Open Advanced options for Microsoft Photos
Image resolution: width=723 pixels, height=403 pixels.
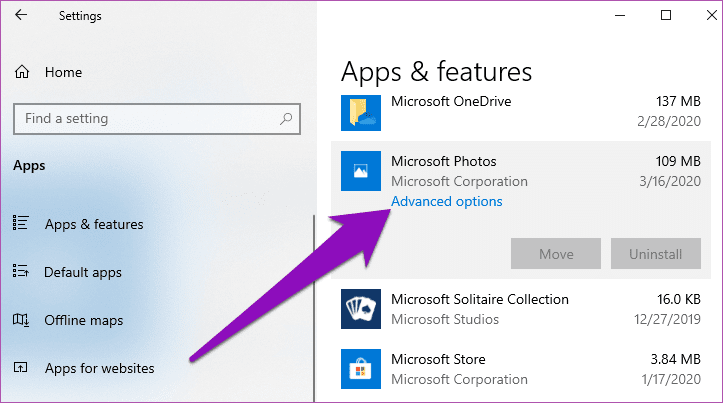[x=447, y=202]
